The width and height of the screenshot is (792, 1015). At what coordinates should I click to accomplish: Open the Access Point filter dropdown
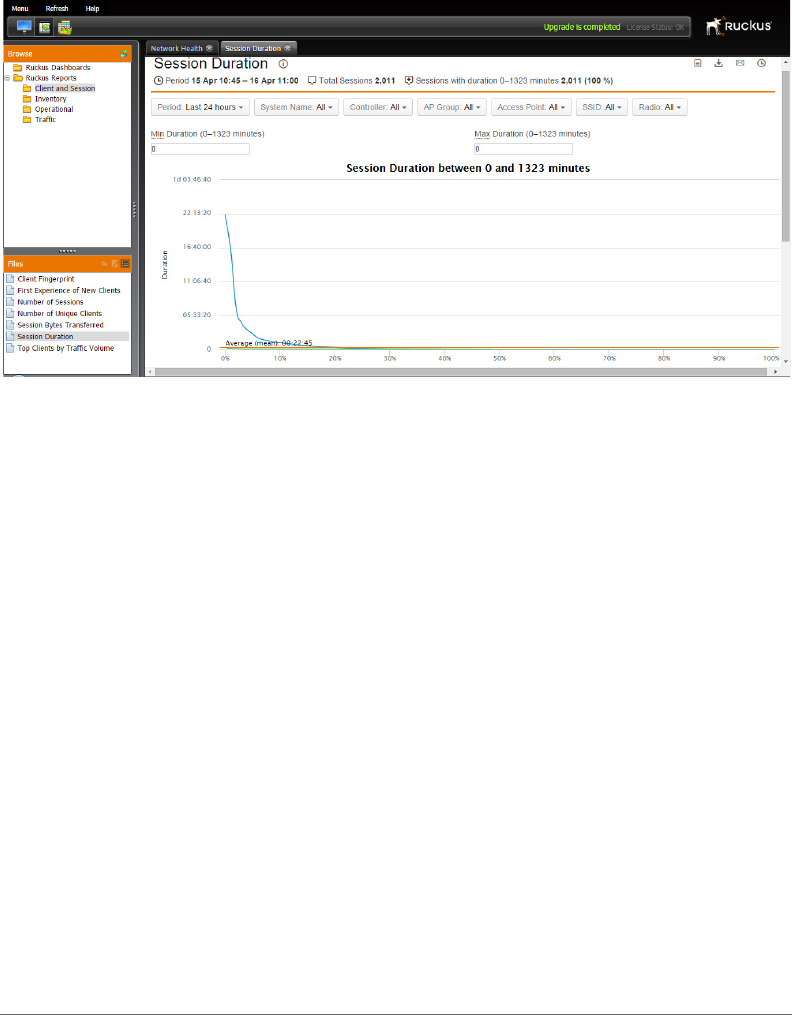[x=531, y=107]
